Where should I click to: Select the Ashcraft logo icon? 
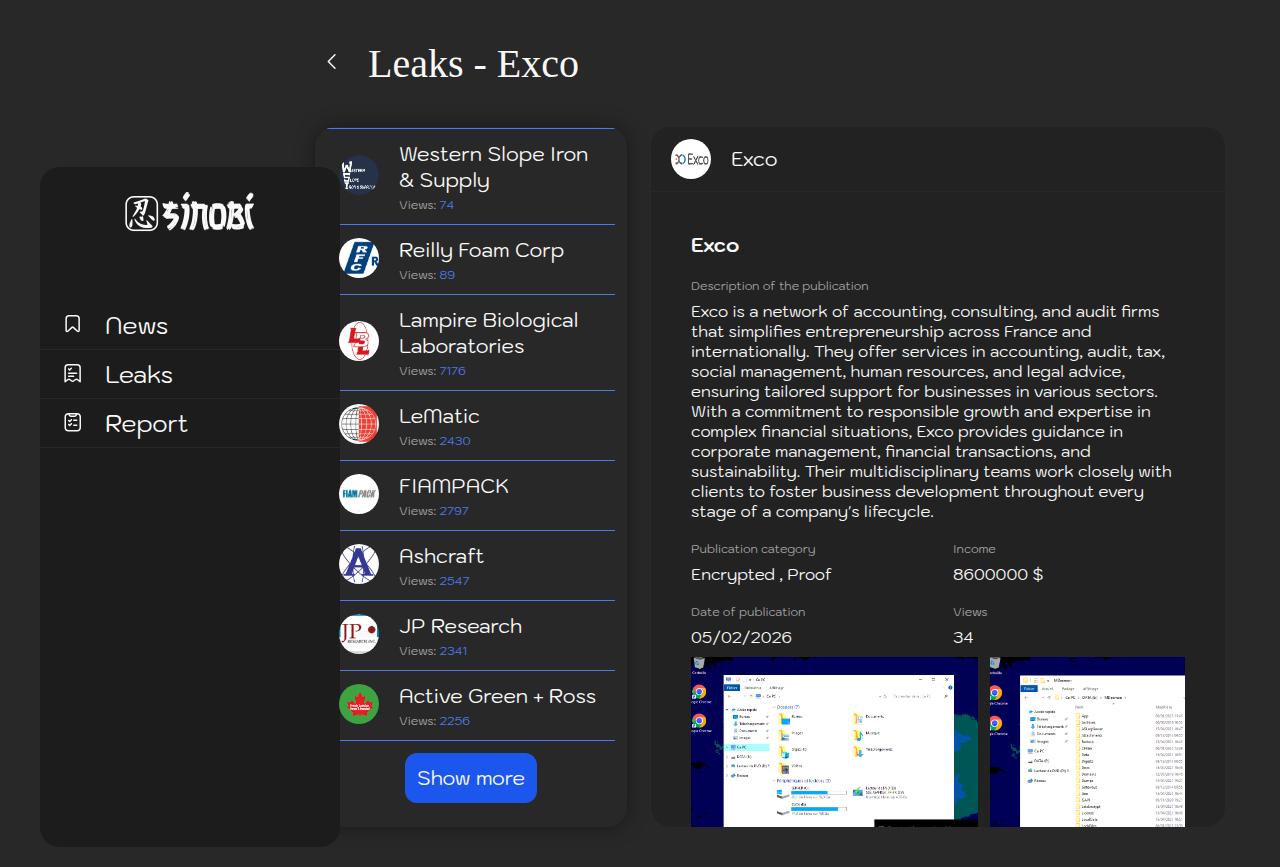click(359, 564)
